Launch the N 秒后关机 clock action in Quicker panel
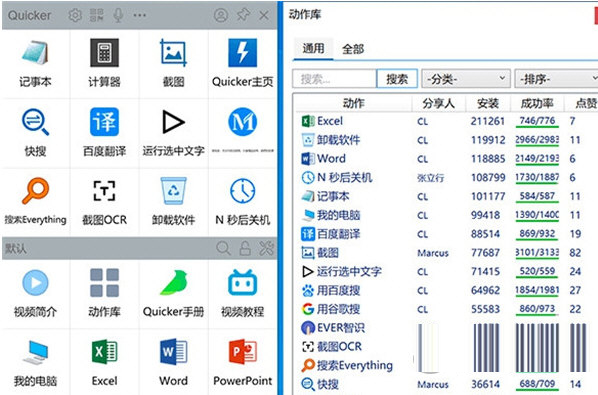The width and height of the screenshot is (598, 395). [x=243, y=202]
